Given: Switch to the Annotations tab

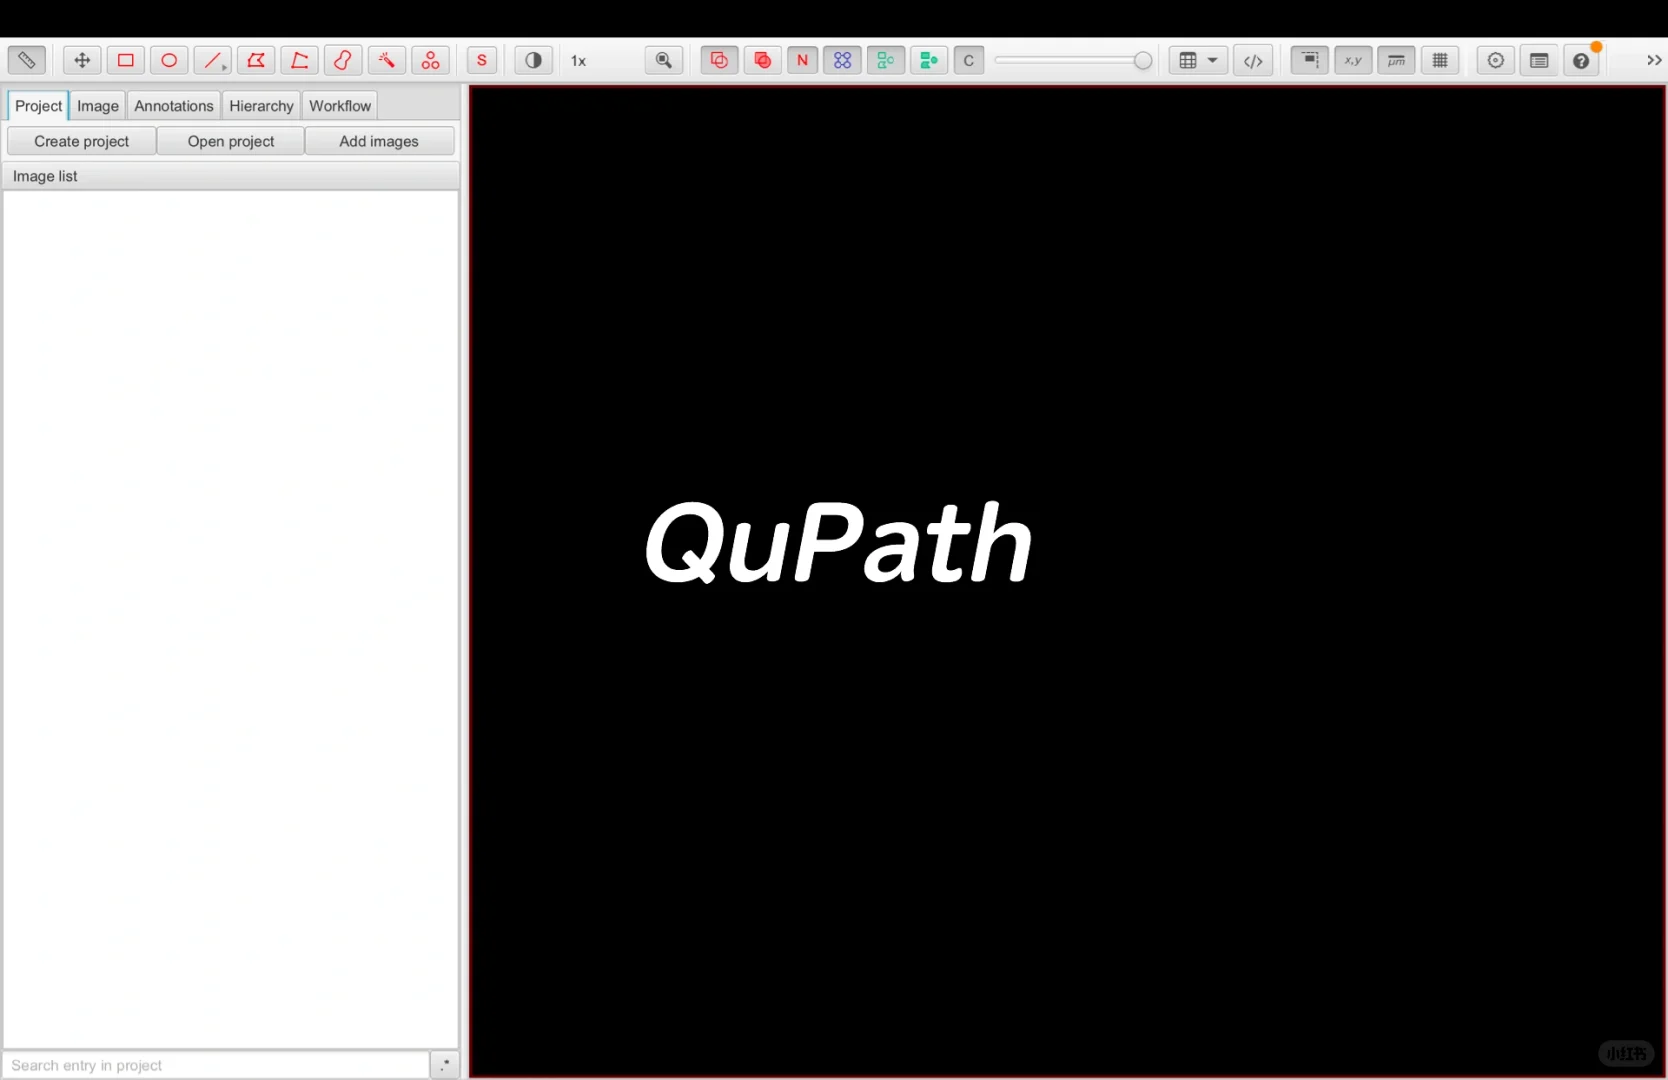Looking at the screenshot, I should (174, 106).
